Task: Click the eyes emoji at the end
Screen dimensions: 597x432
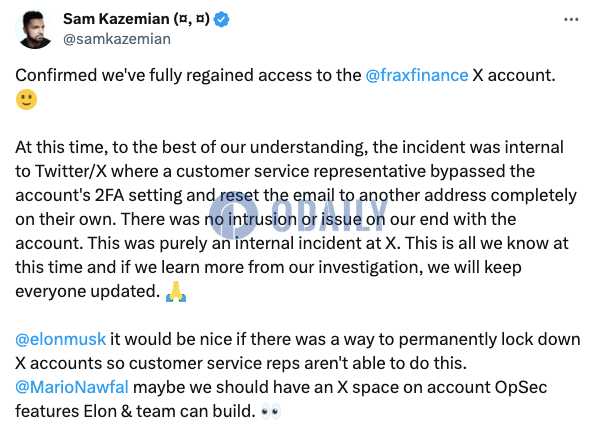Action: [x=271, y=411]
